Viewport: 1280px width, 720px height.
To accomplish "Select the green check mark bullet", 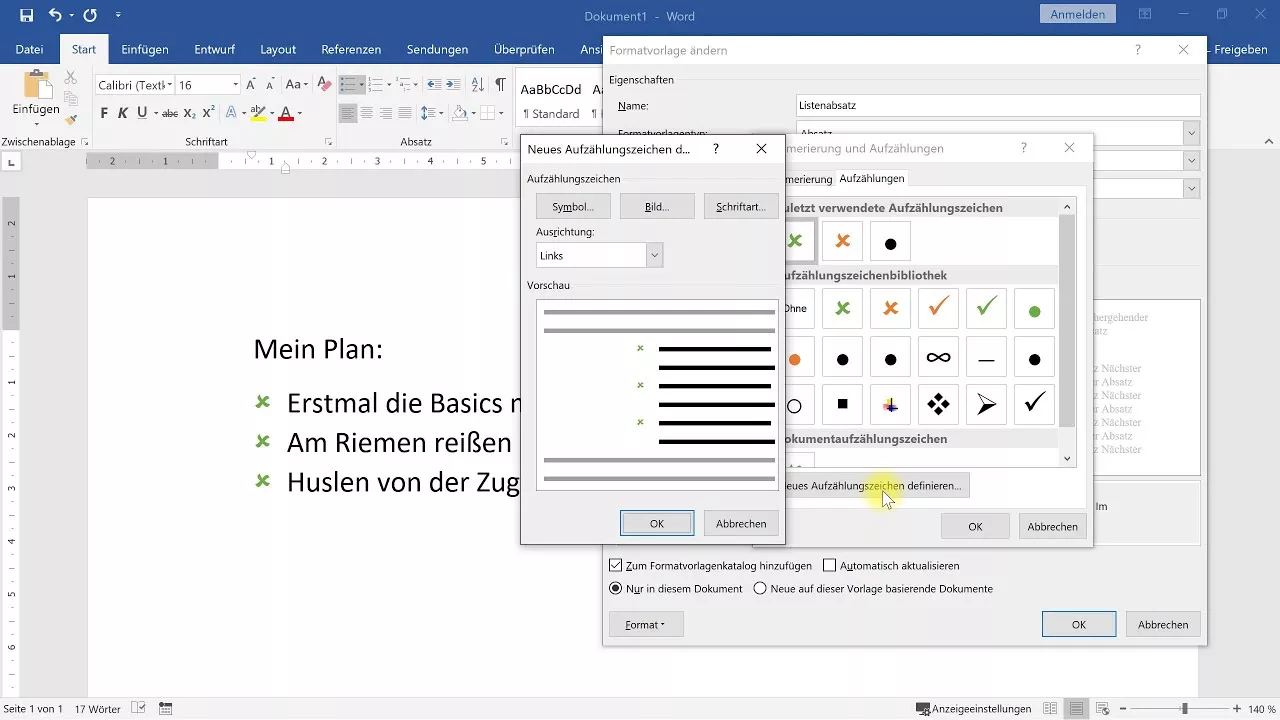I will coord(986,308).
